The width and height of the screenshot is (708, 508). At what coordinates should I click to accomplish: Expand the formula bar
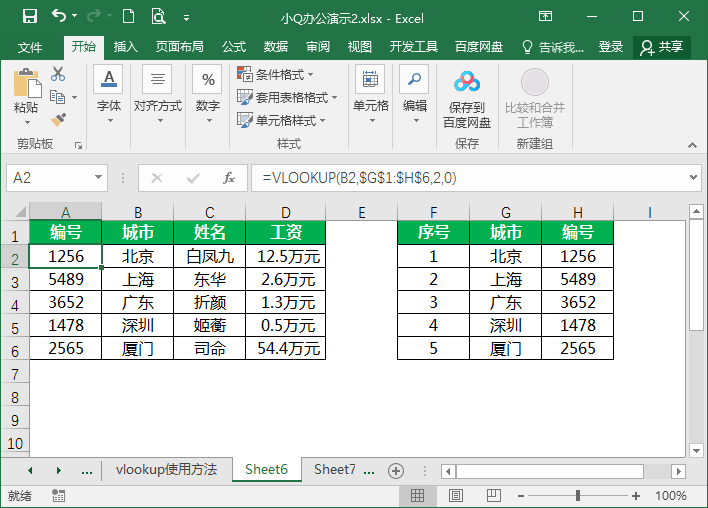pos(694,177)
